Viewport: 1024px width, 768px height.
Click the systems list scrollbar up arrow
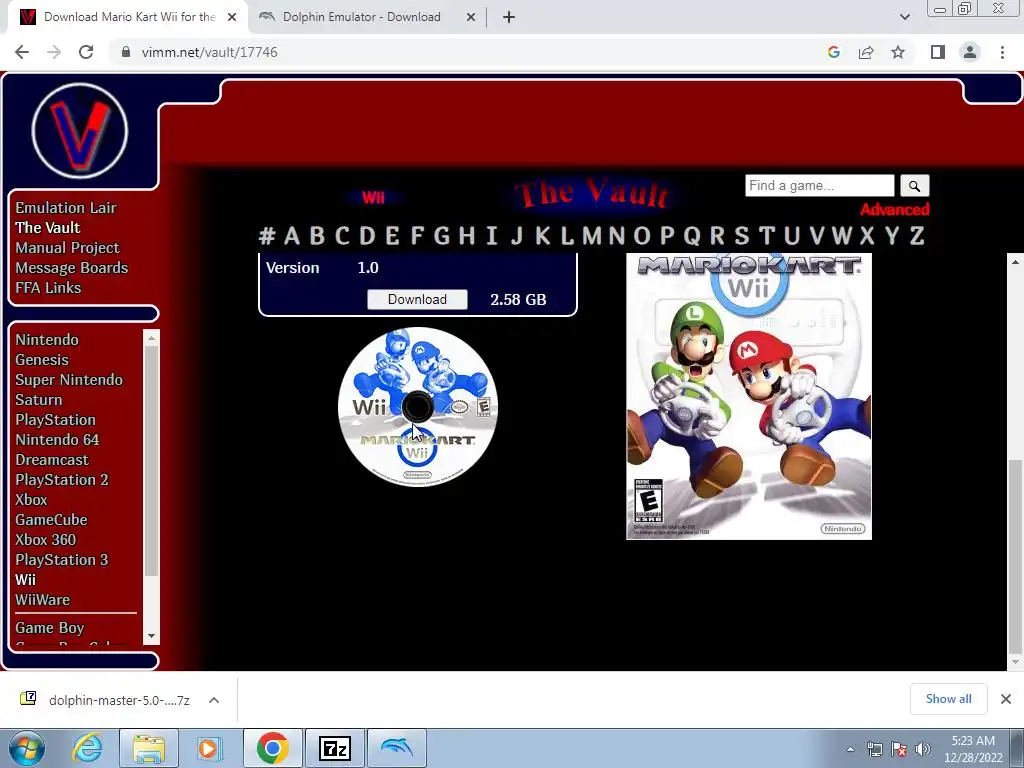click(152, 338)
